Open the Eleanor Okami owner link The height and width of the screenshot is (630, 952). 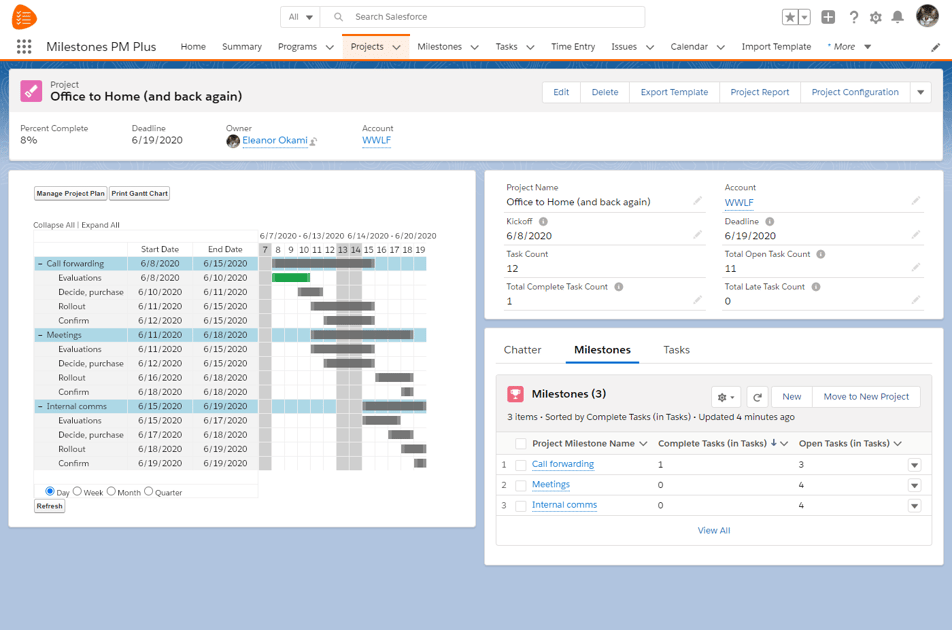pyautogui.click(x=275, y=141)
